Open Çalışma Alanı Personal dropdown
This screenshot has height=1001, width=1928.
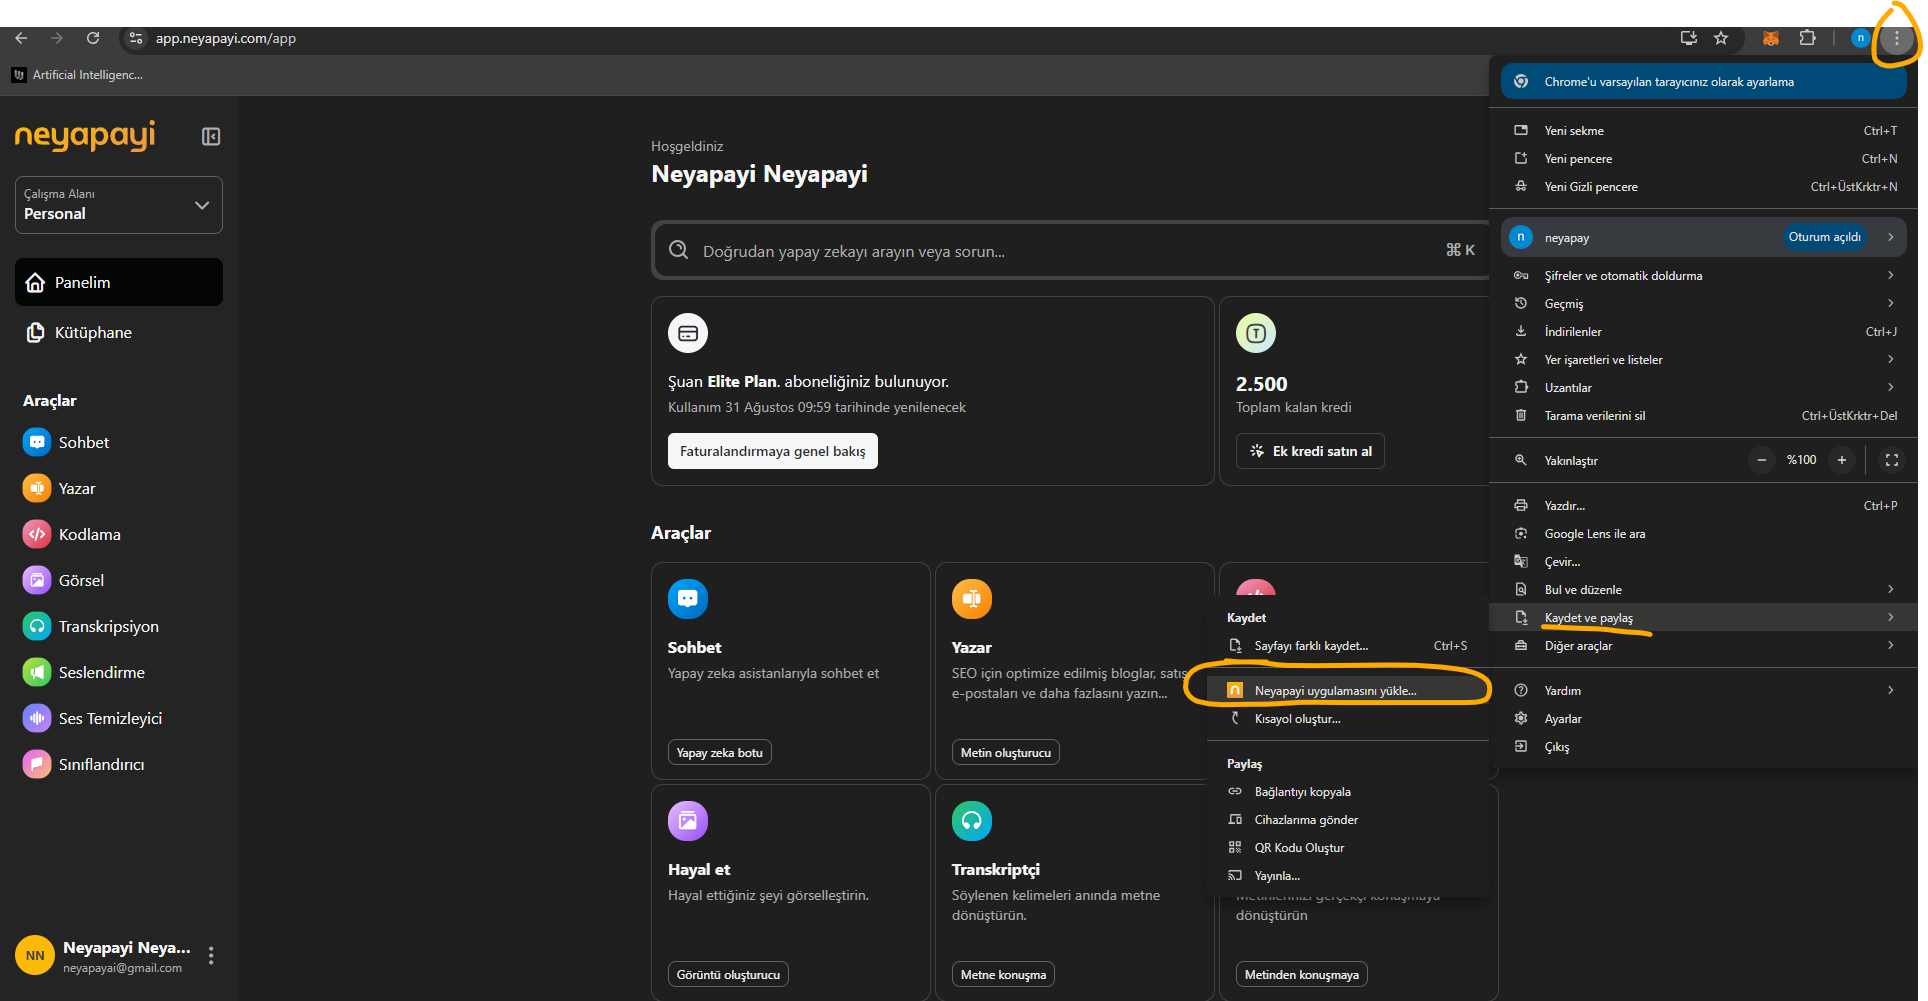click(119, 205)
